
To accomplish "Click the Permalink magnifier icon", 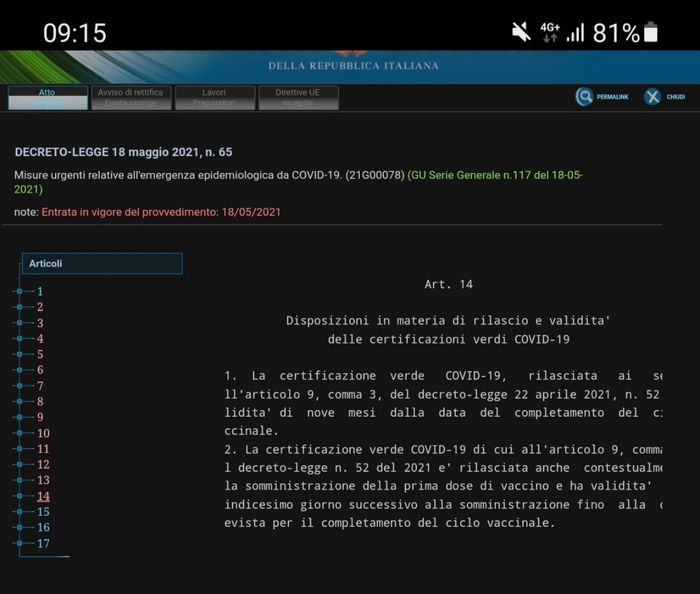I will tap(585, 97).
